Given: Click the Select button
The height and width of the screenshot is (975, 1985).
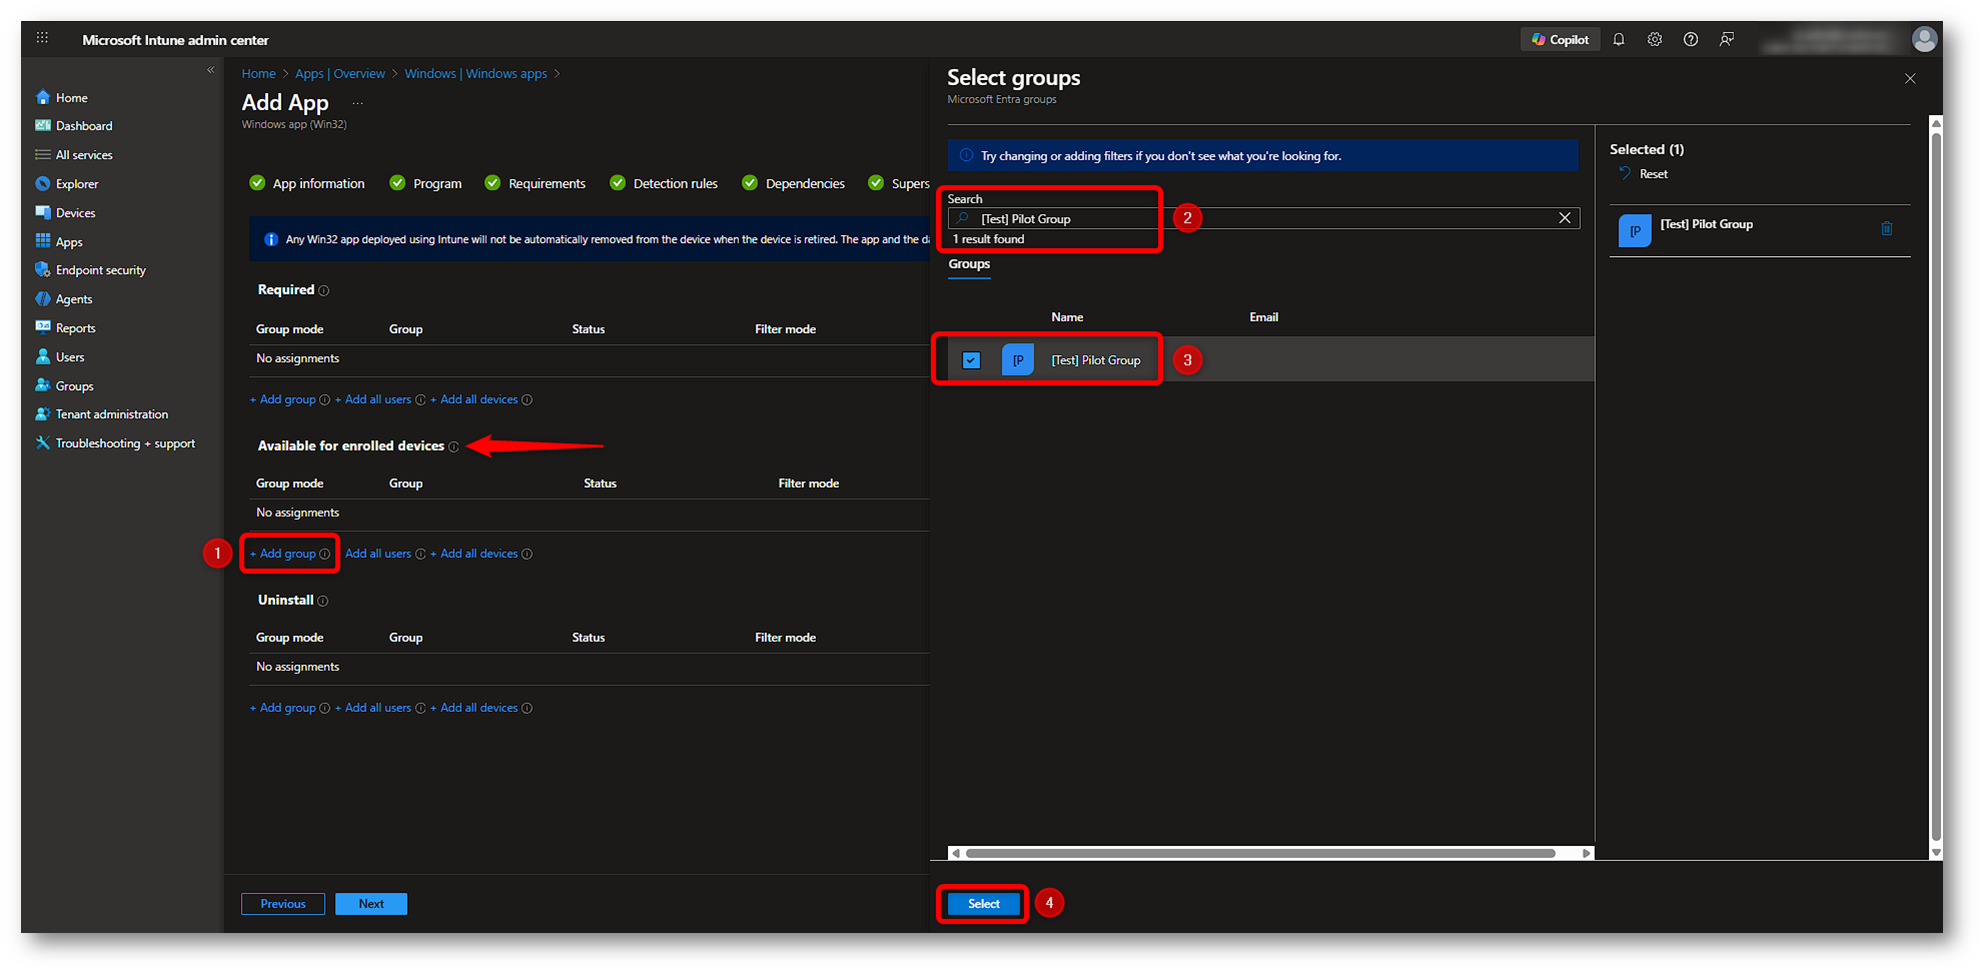Looking at the screenshot, I should (x=983, y=903).
